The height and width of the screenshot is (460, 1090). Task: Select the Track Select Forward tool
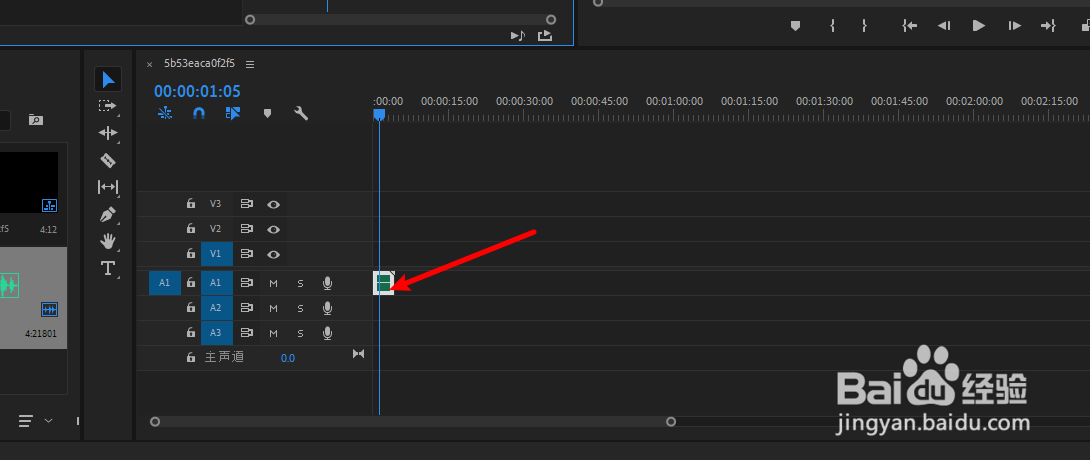pyautogui.click(x=107, y=106)
